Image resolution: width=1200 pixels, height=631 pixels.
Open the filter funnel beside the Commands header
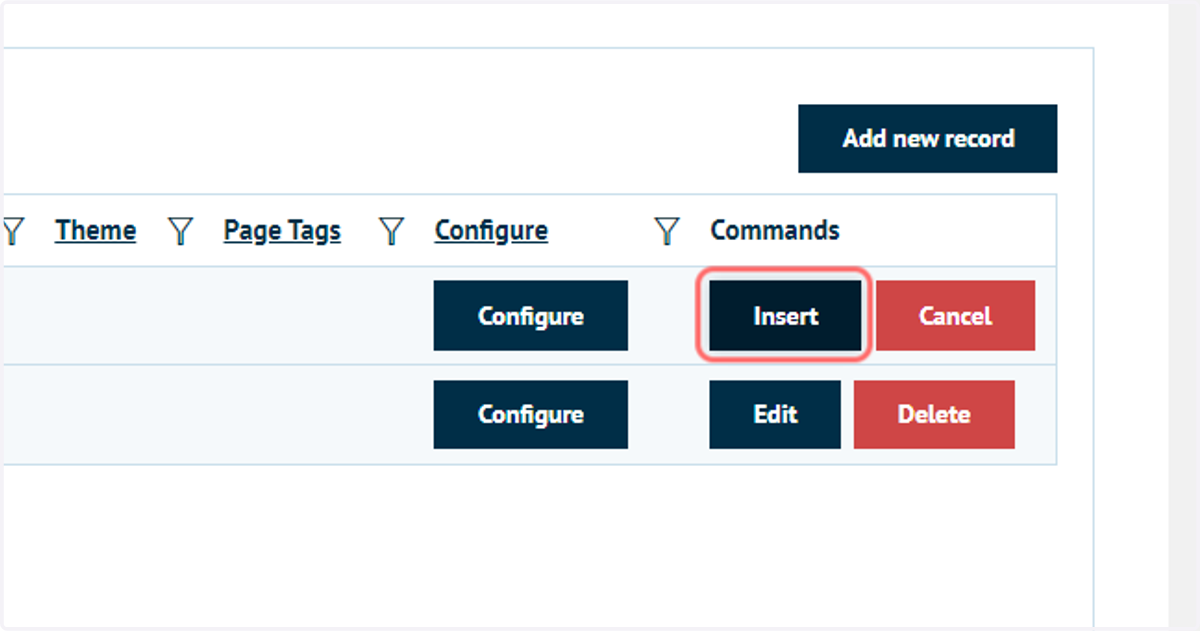pos(667,232)
